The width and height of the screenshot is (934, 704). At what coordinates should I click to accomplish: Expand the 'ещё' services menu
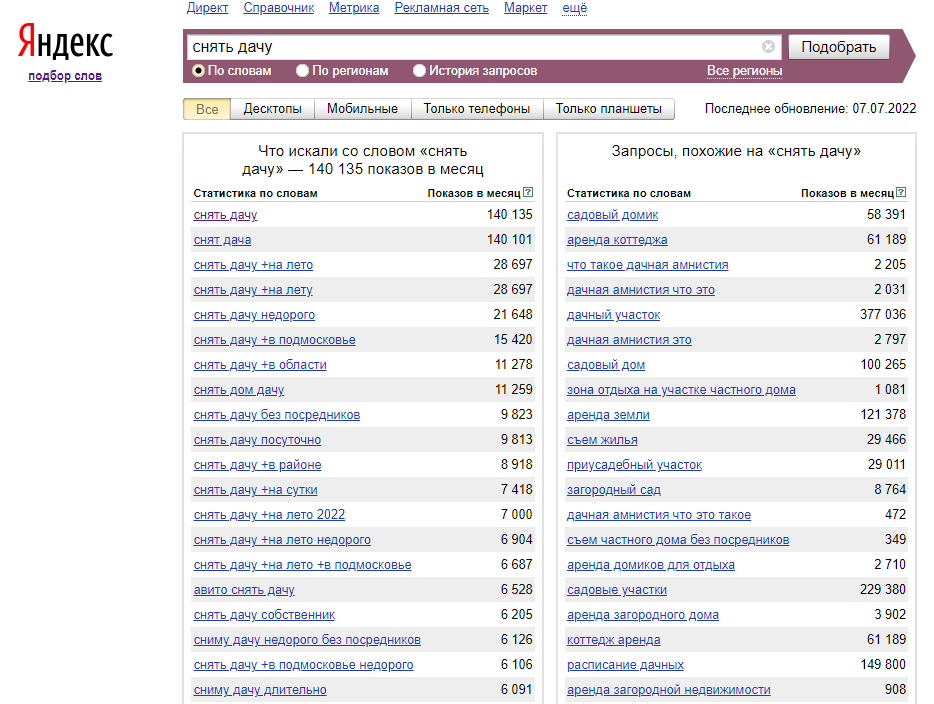(x=574, y=8)
